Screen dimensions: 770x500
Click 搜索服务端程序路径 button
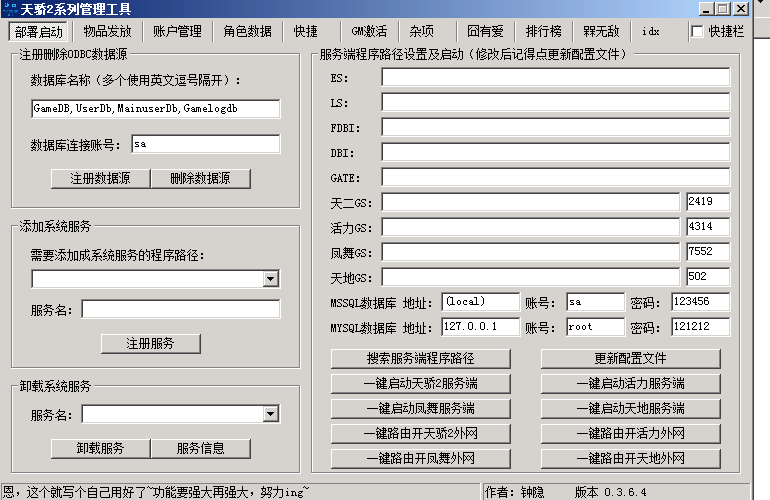point(420,359)
